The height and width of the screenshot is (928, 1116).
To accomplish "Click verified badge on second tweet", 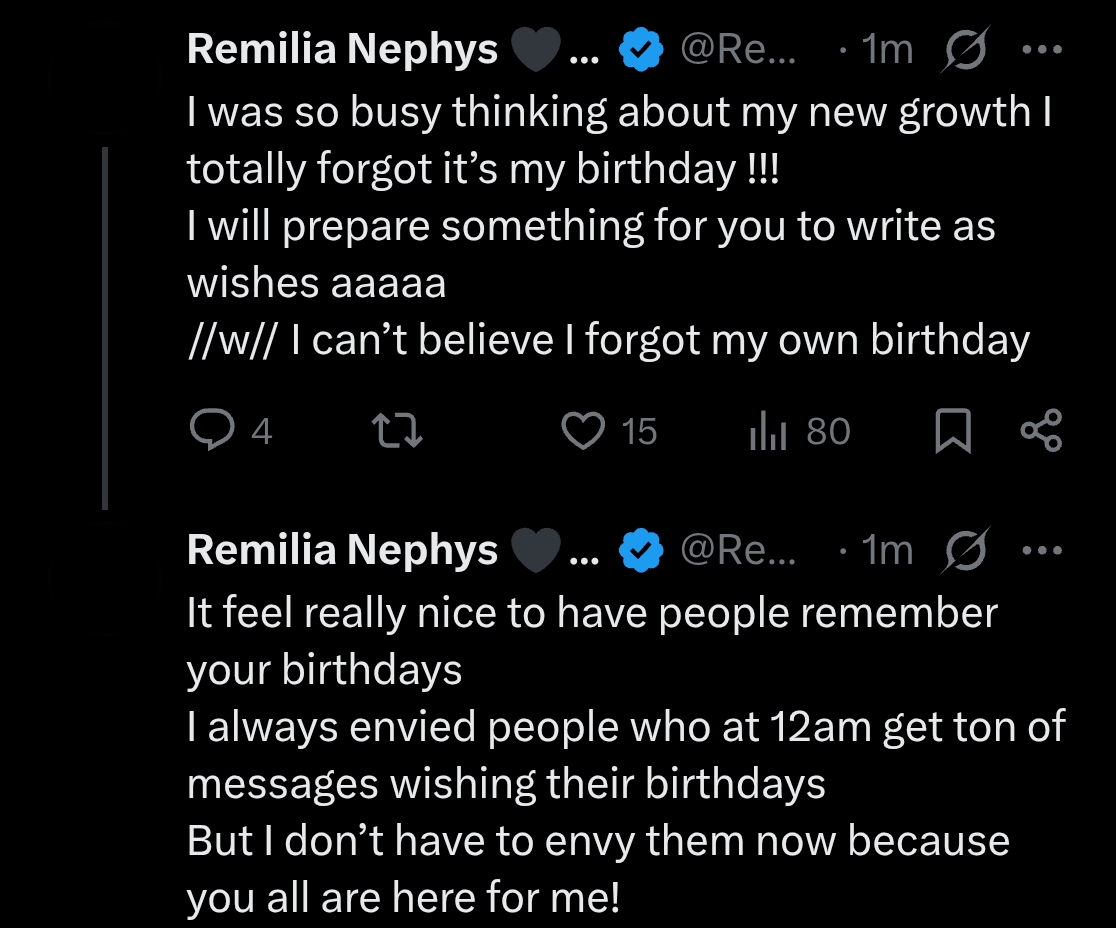I will [x=642, y=549].
